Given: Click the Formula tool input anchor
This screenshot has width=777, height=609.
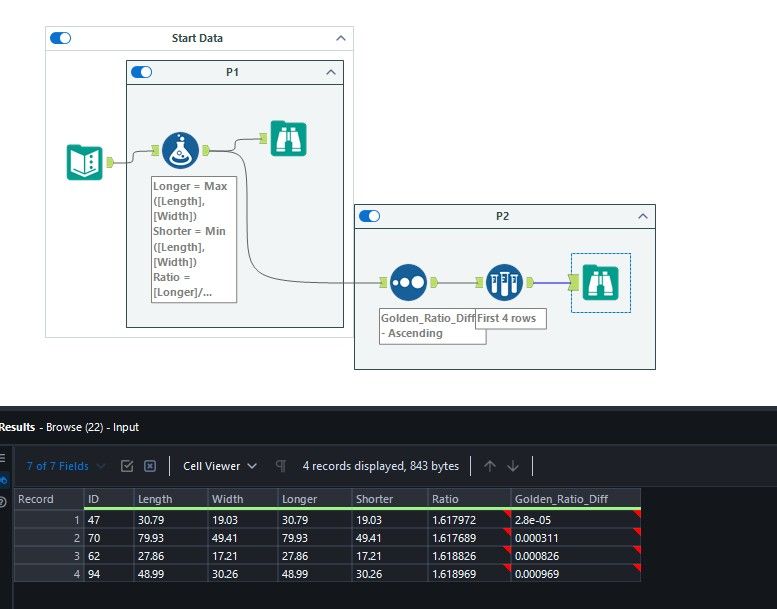Looking at the screenshot, I should (155, 150).
